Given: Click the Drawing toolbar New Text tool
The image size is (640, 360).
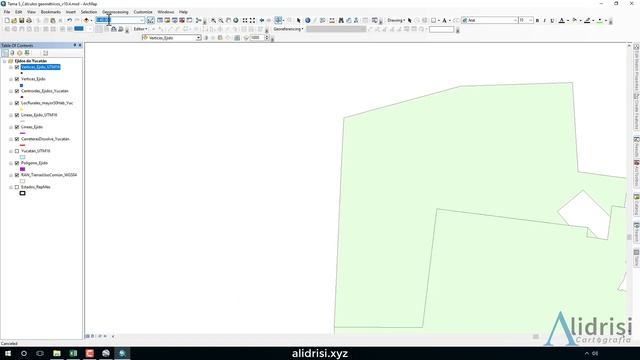Looking at the screenshot, I should pos(444,20).
